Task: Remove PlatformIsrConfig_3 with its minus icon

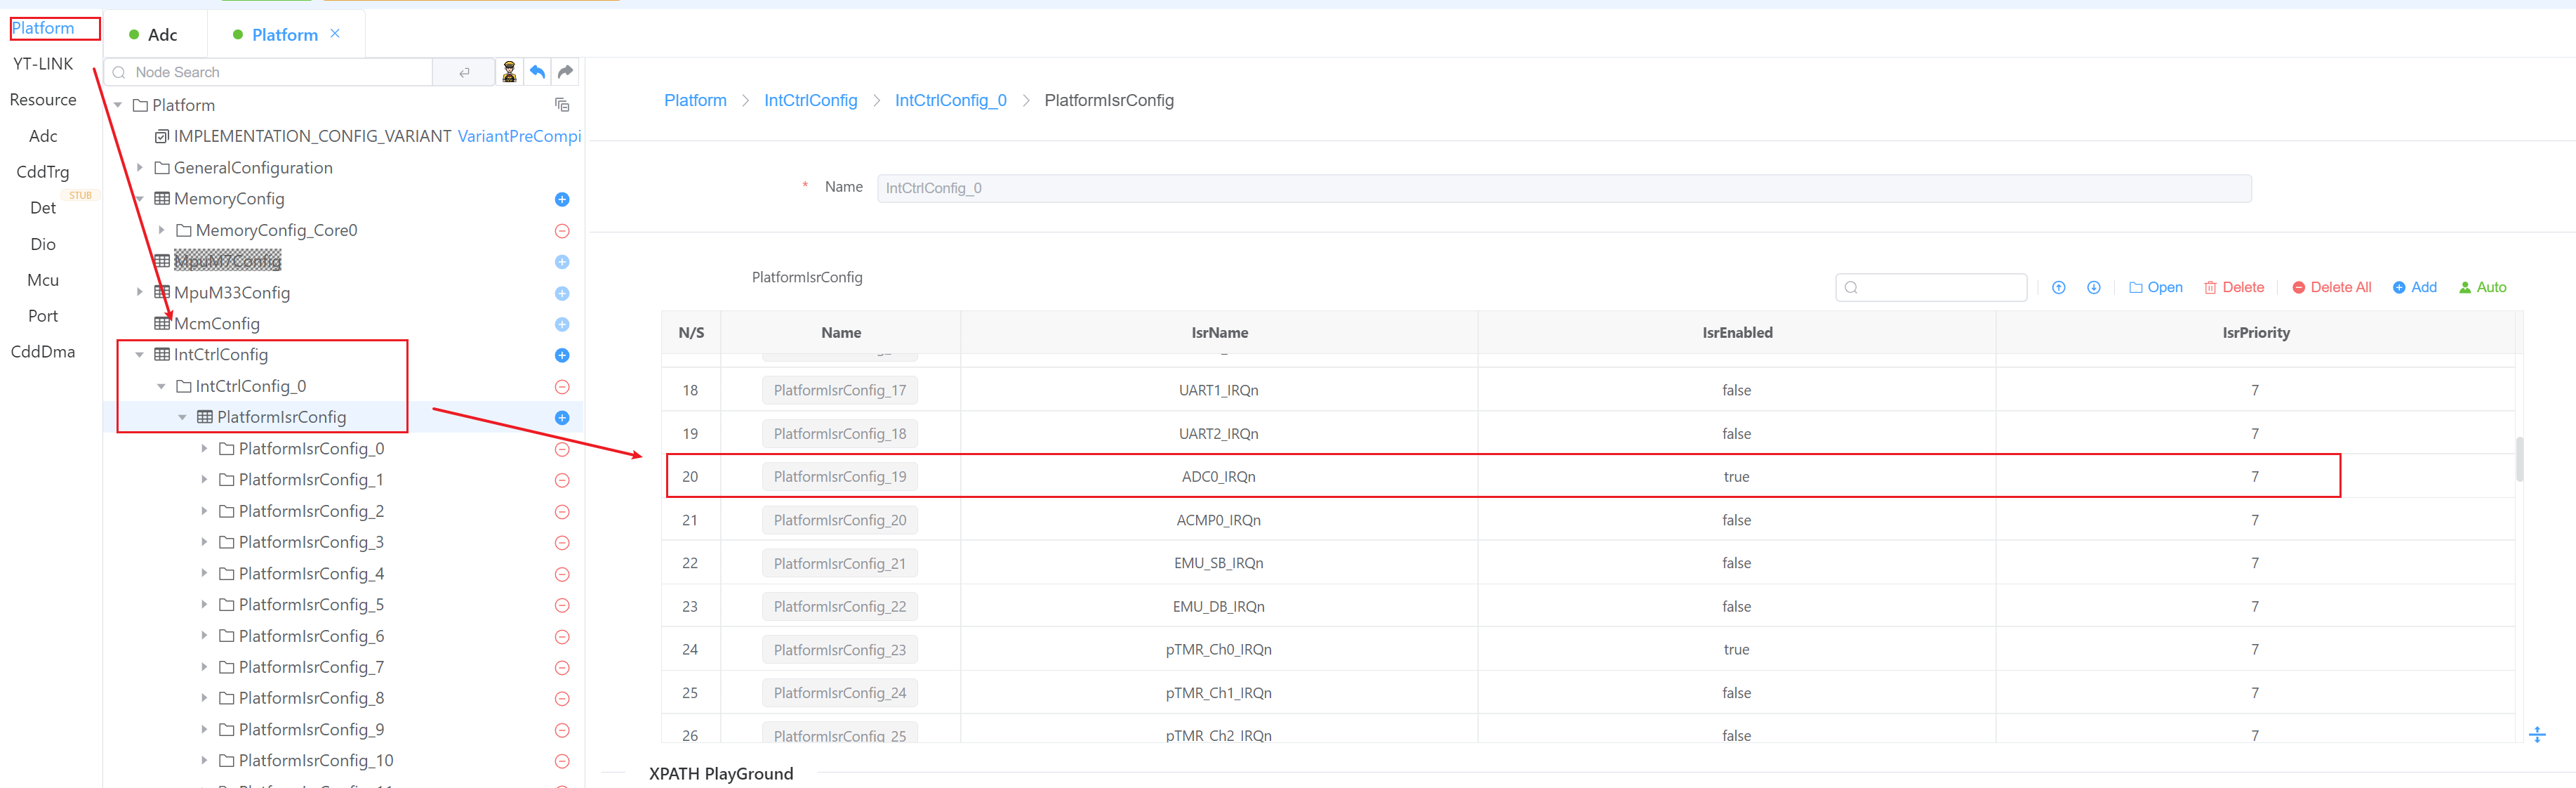Action: [562, 543]
